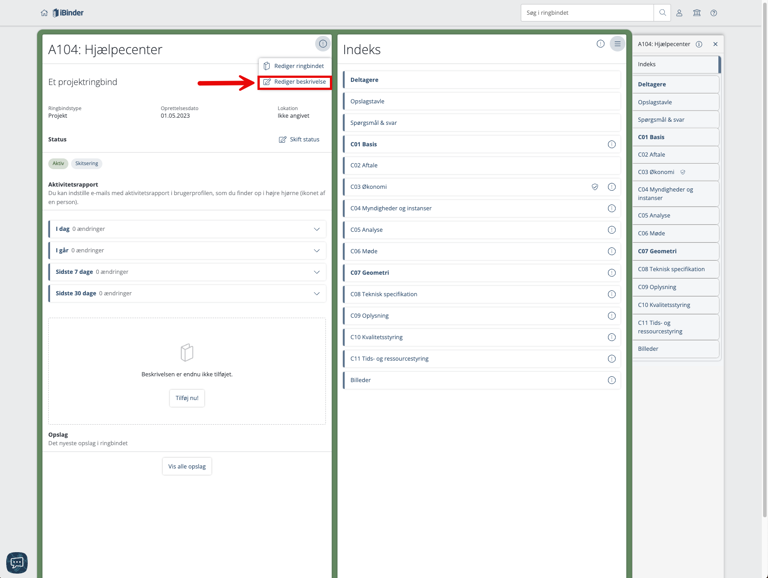Viewport: 768px width, 578px height.
Task: Click the 'Søg i ringbindet' search field
Action: click(x=587, y=13)
